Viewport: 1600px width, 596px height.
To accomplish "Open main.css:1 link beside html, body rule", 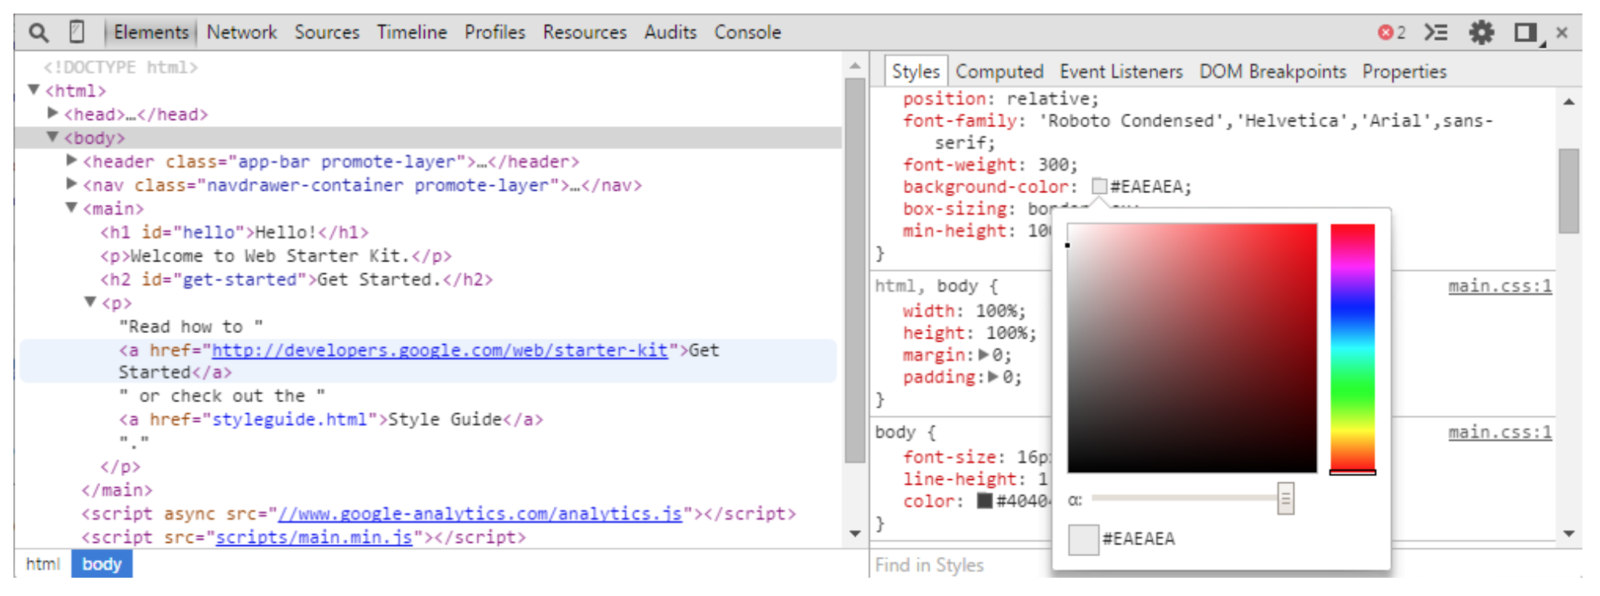I will [1500, 286].
